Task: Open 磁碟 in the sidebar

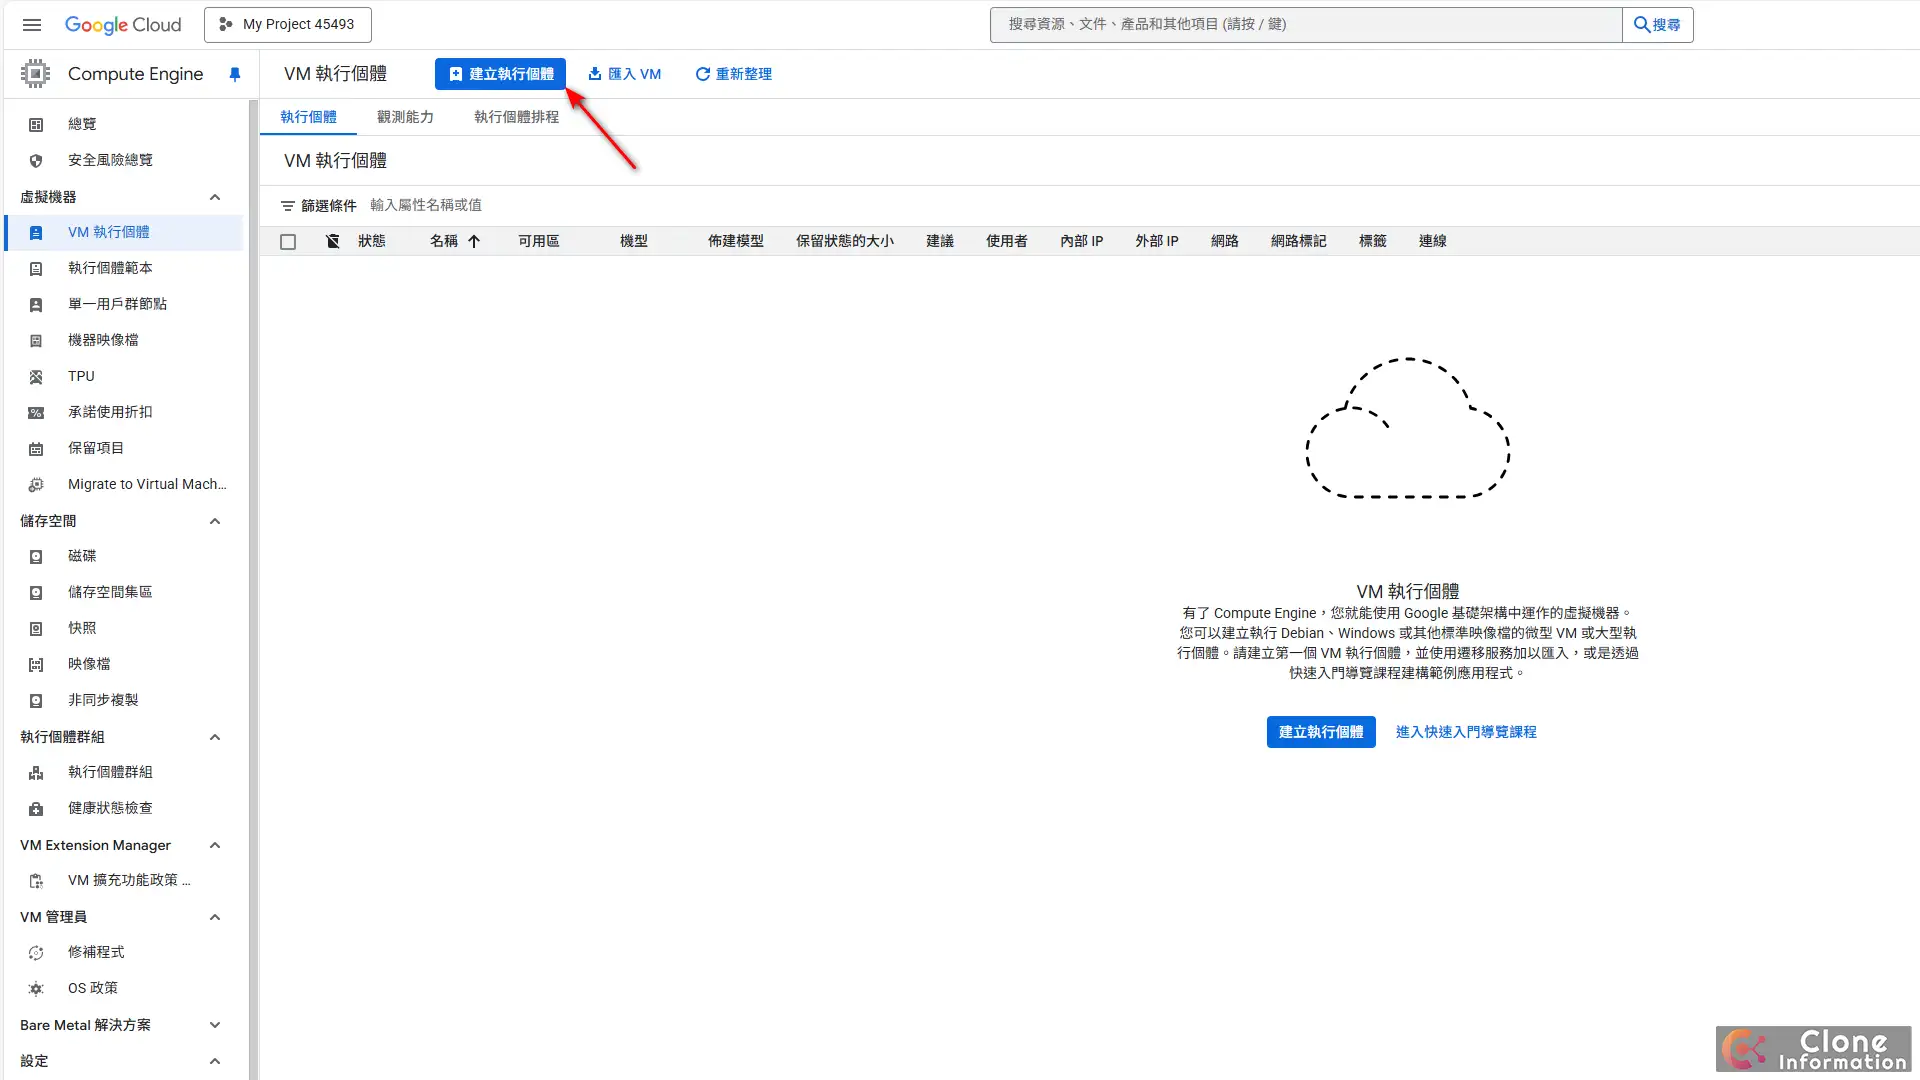Action: coord(82,556)
